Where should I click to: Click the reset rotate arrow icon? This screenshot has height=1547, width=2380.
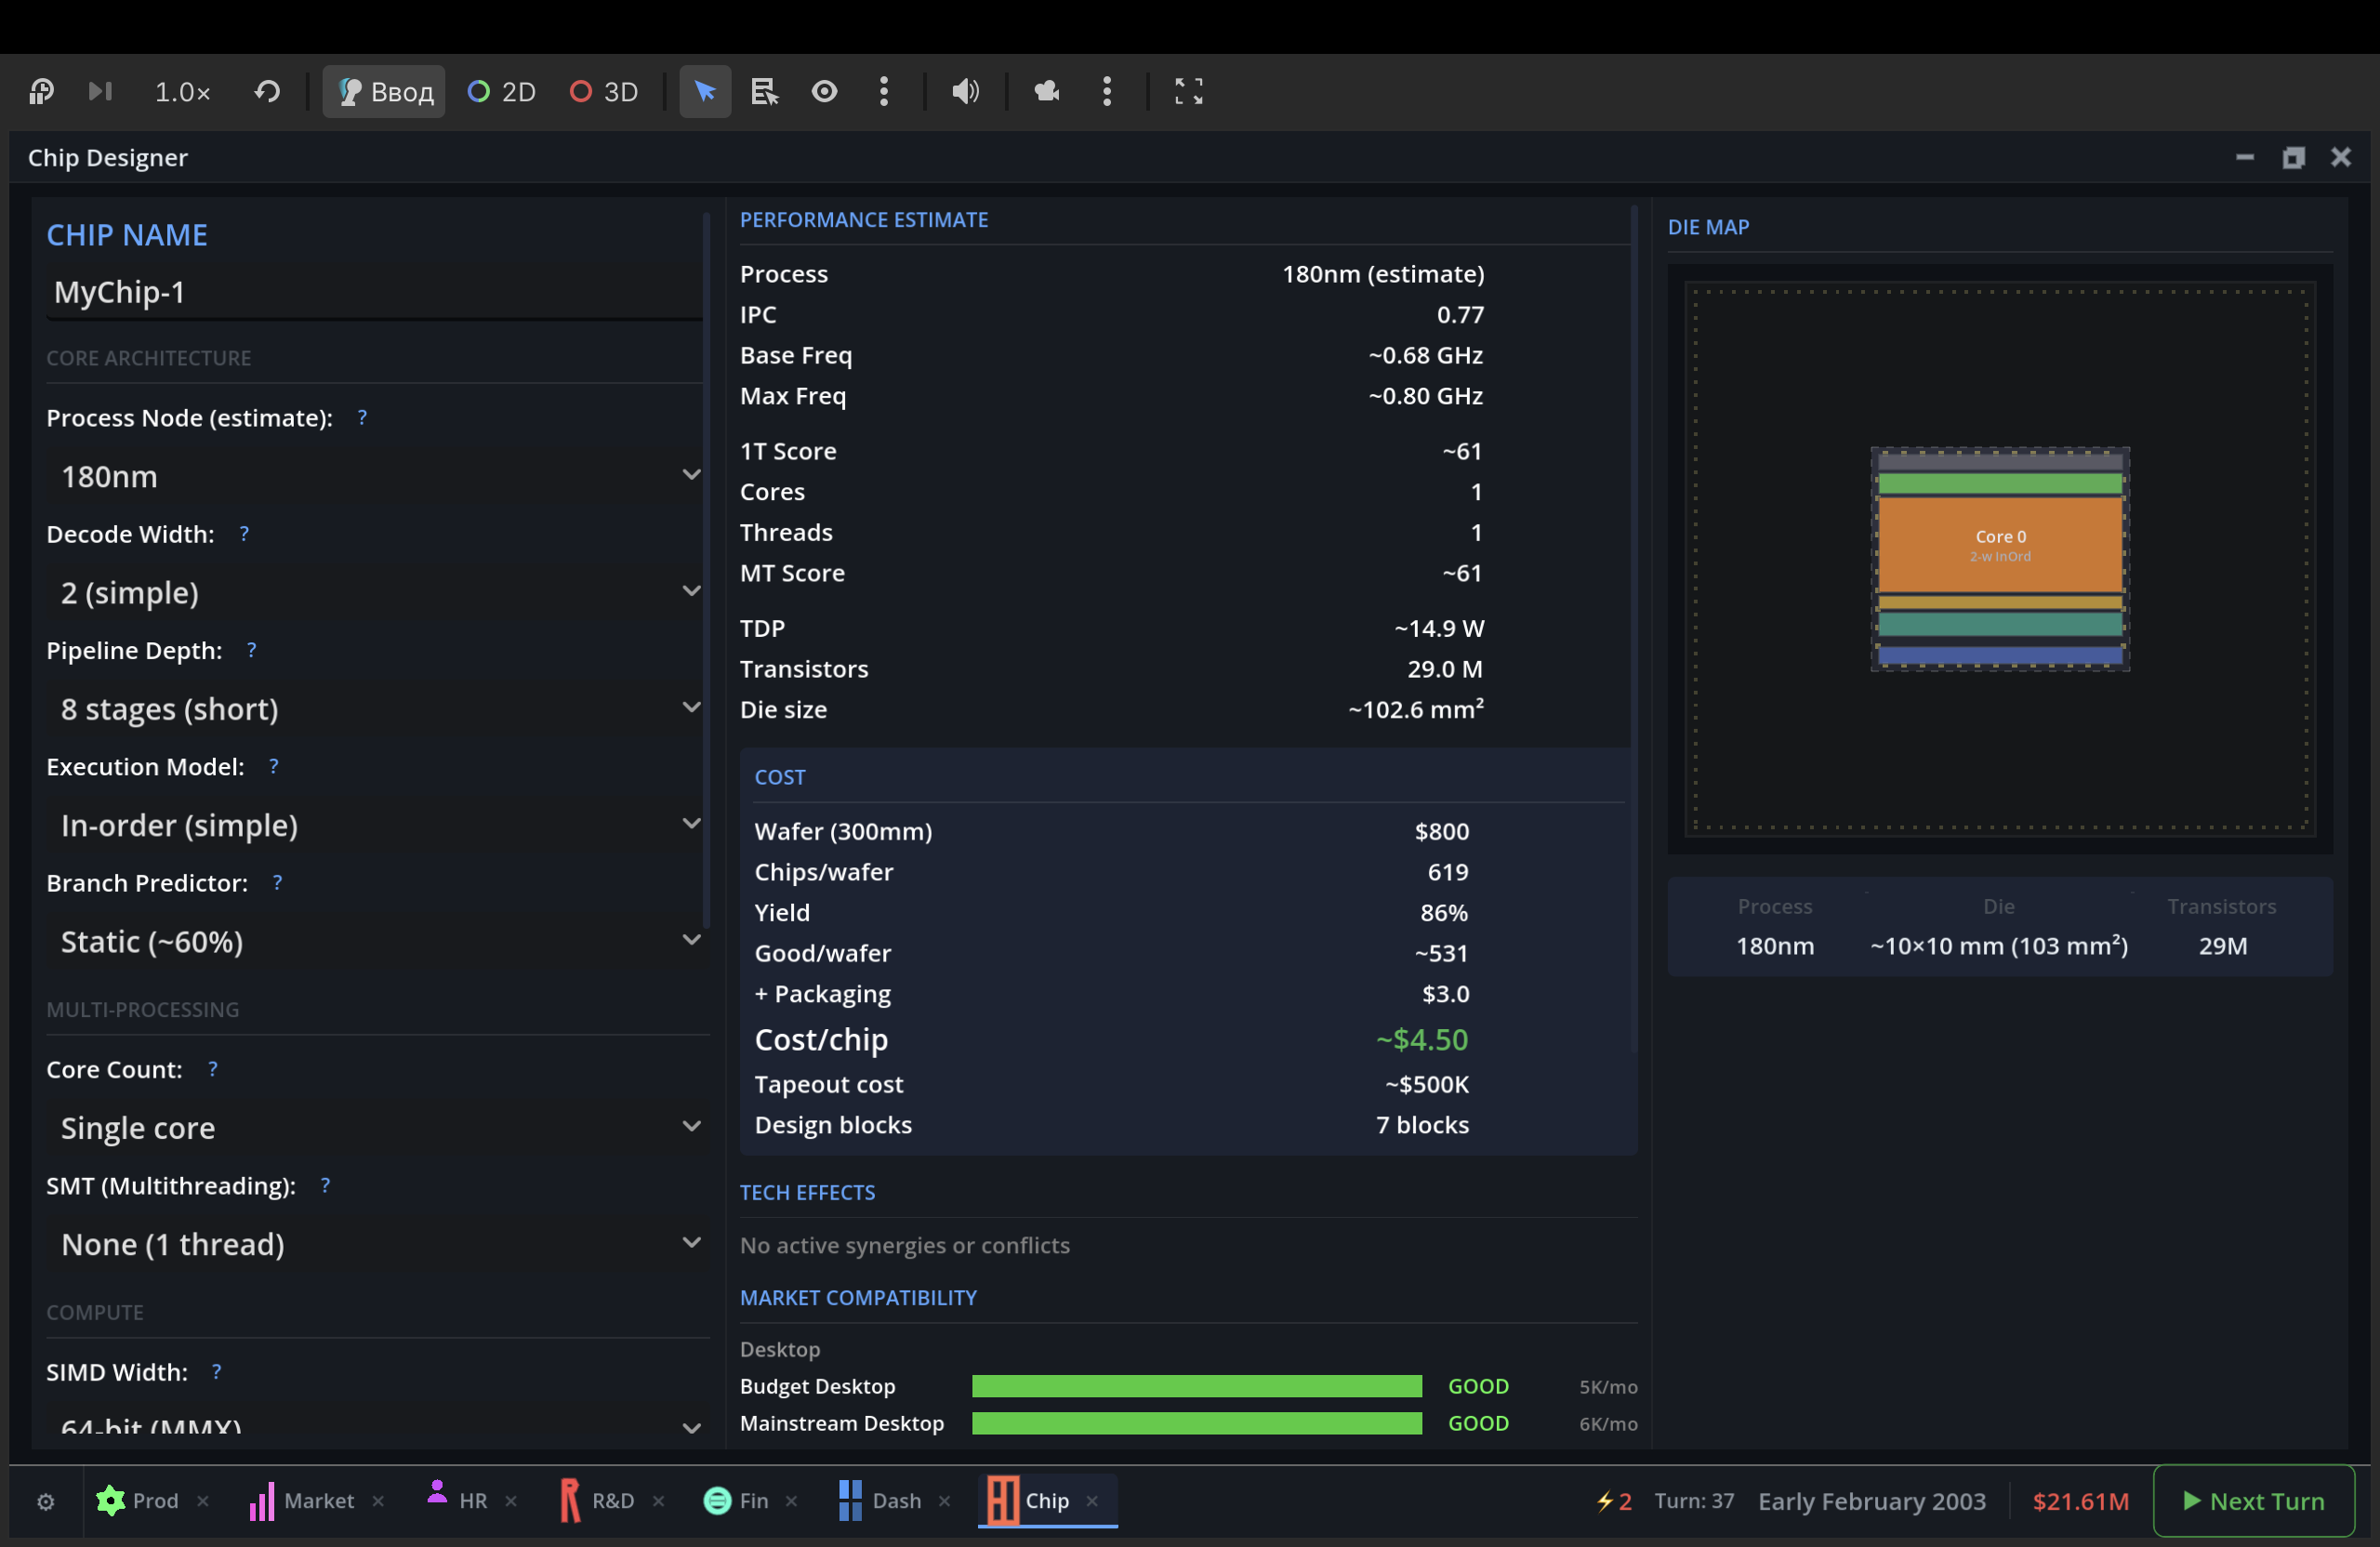click(267, 92)
